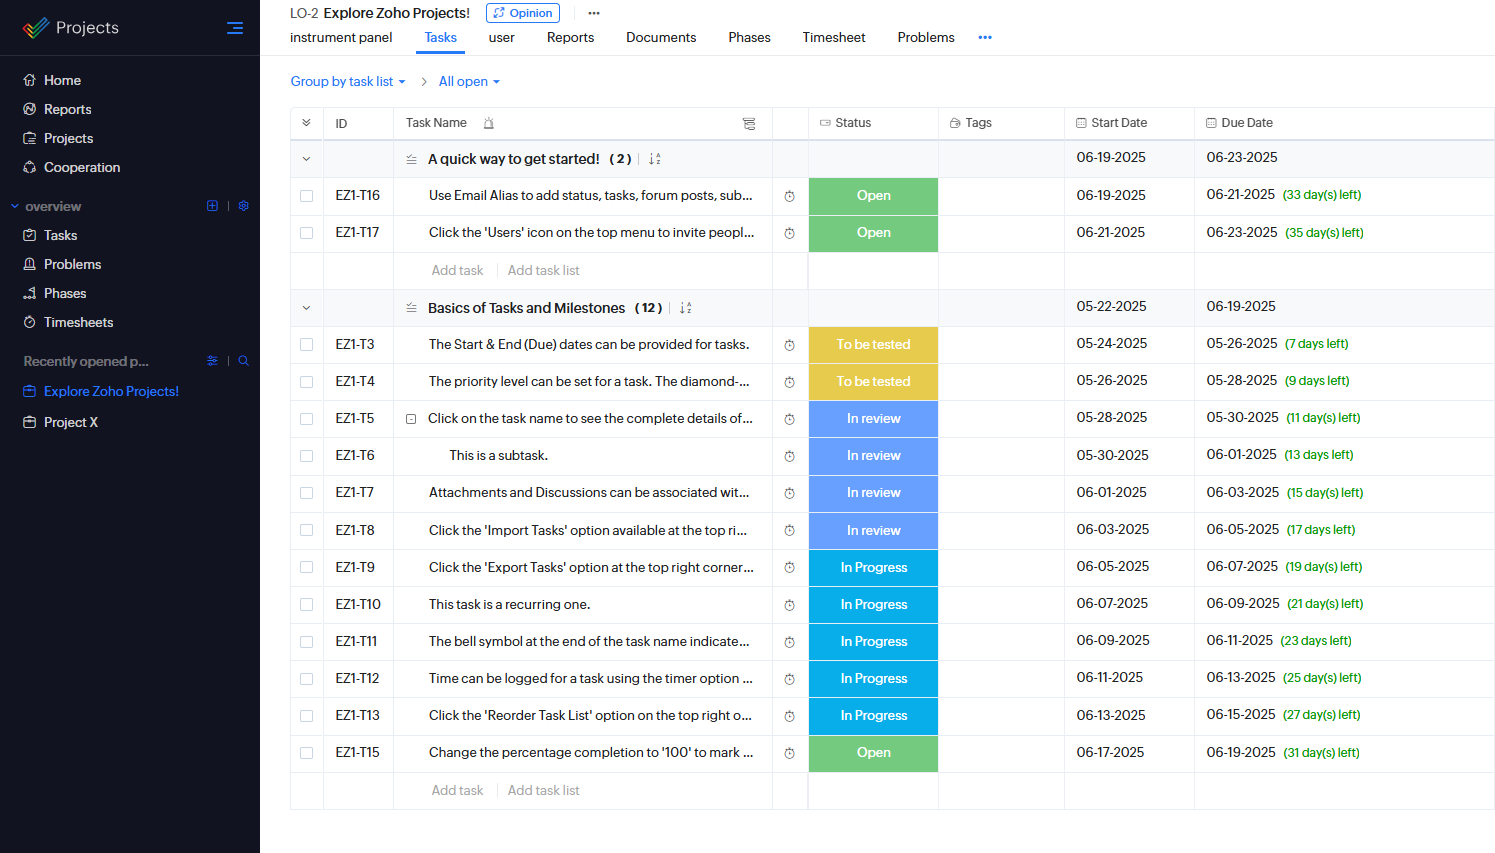The image size is (1495, 853).
Task: Click To be tested status of EZ1-T4
Action: click(x=873, y=382)
